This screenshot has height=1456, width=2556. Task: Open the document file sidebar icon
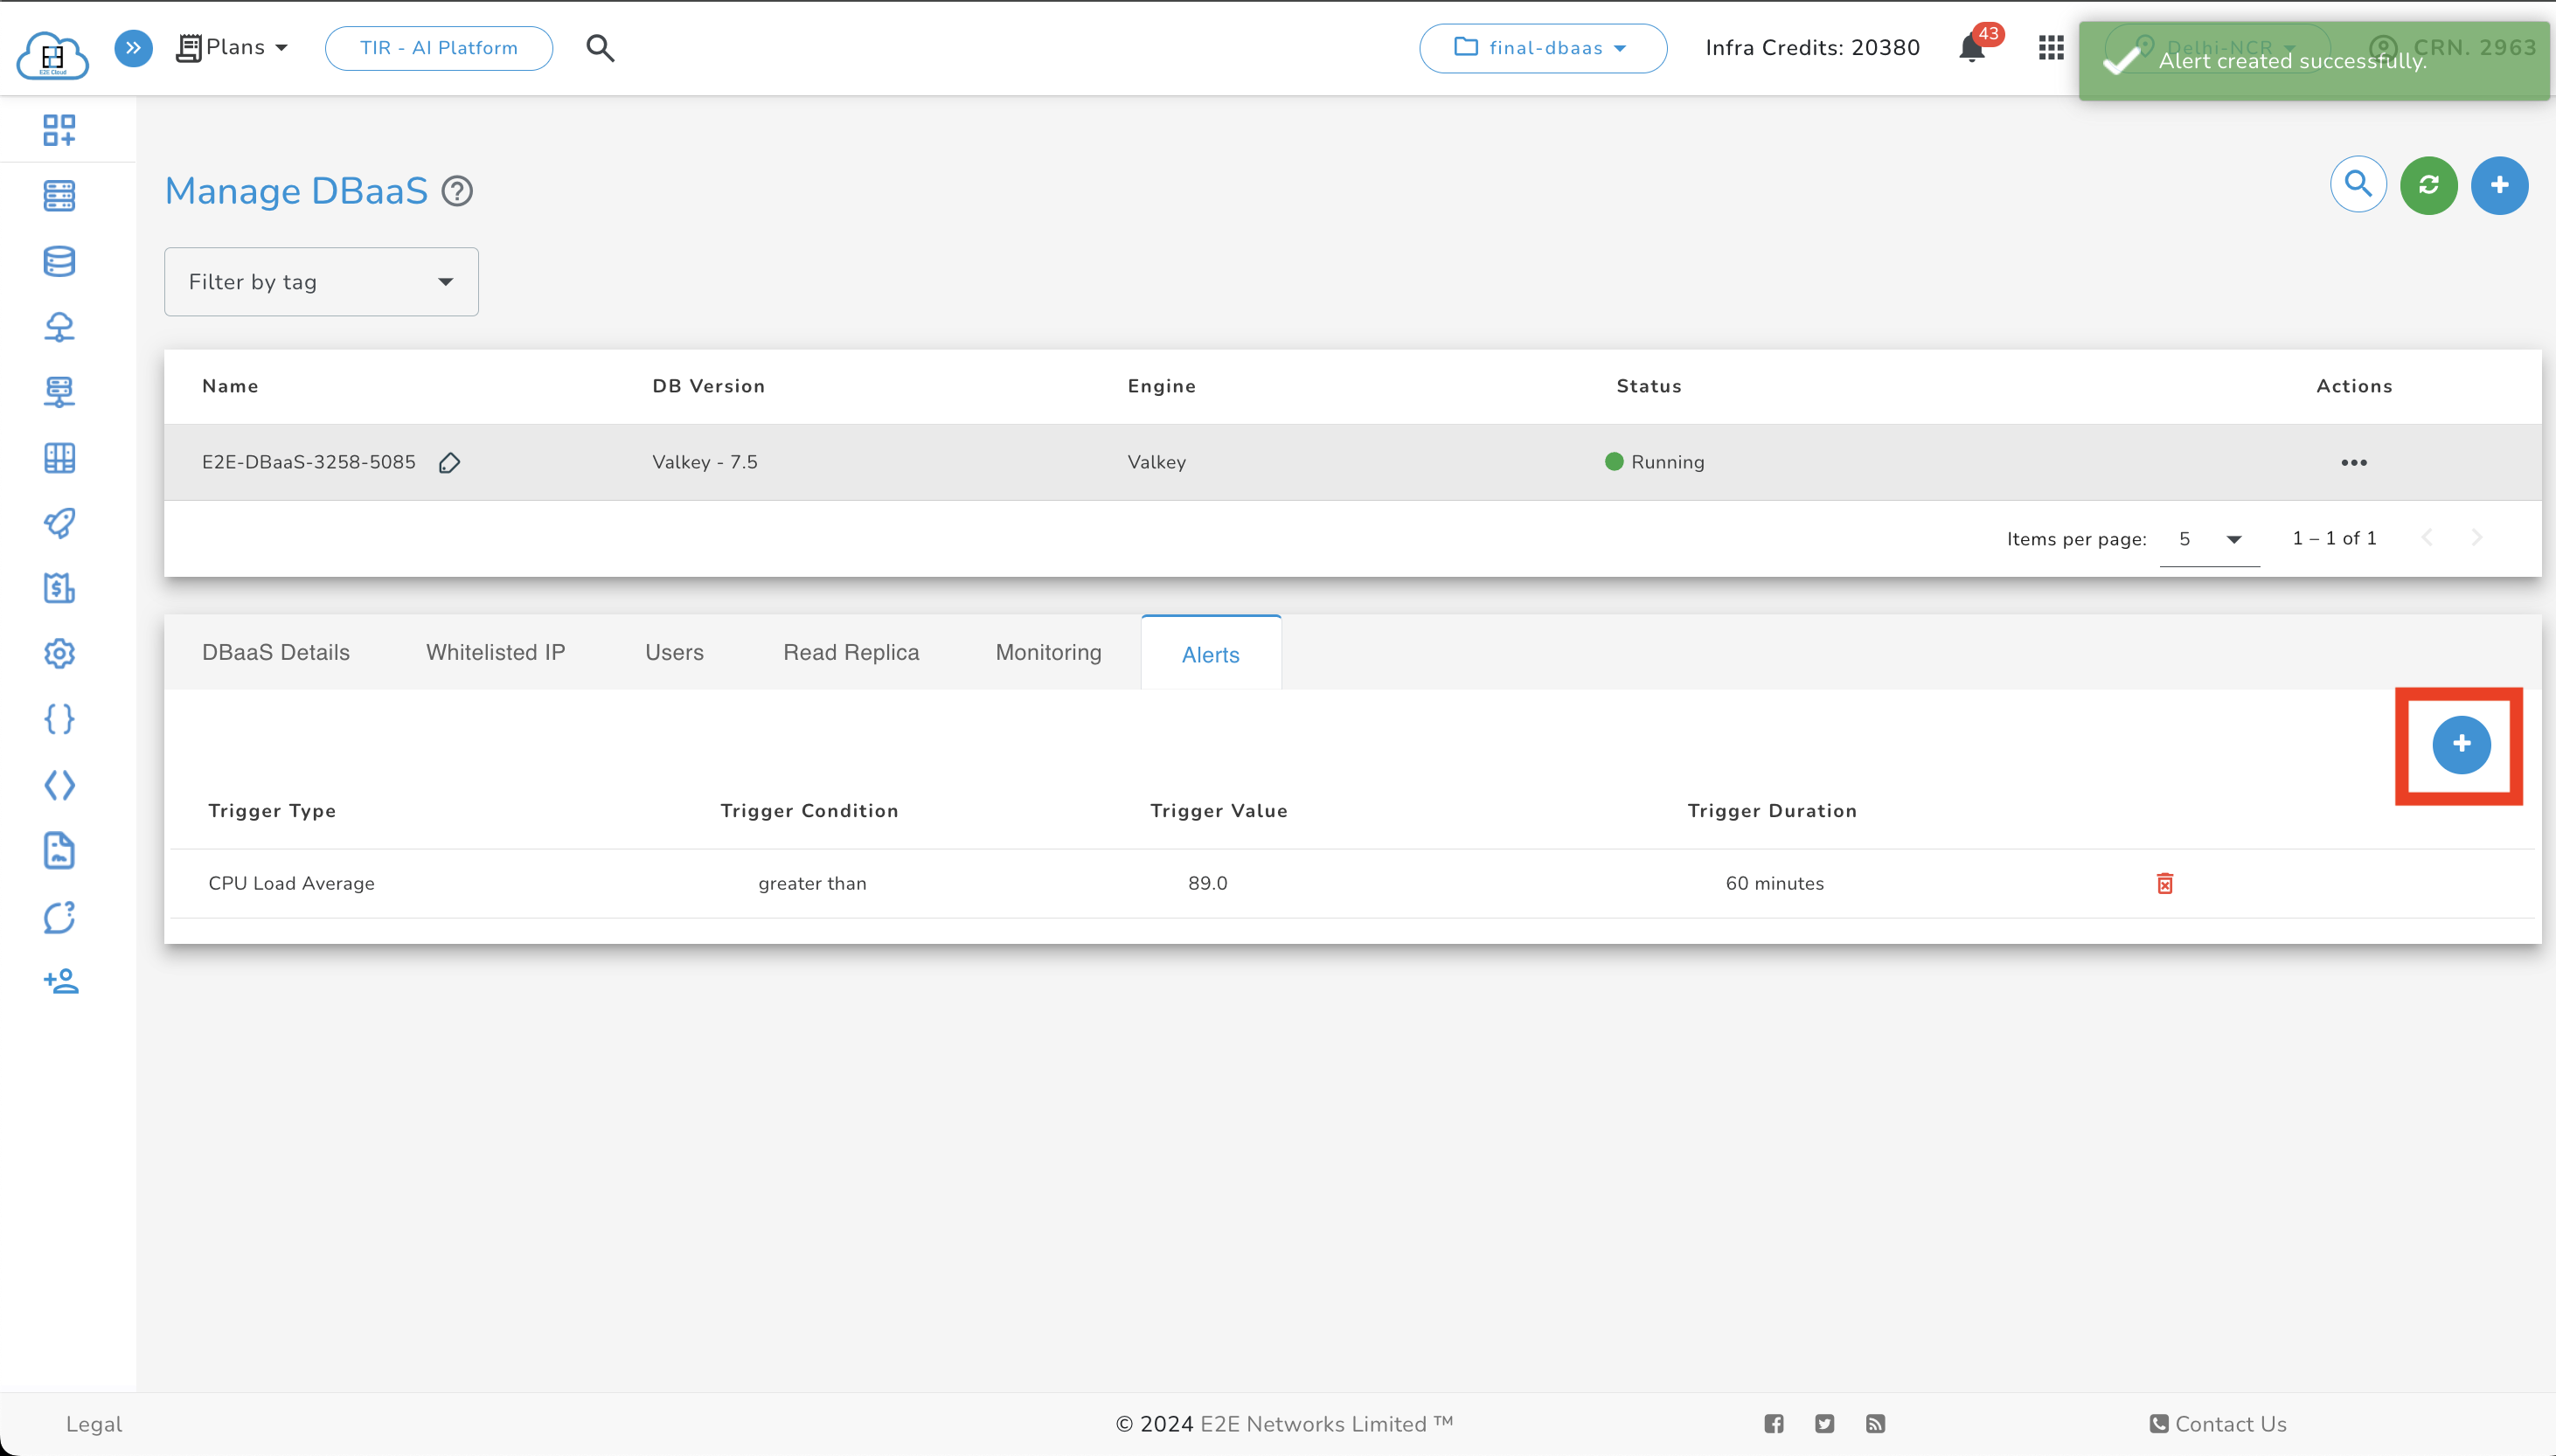(x=59, y=850)
